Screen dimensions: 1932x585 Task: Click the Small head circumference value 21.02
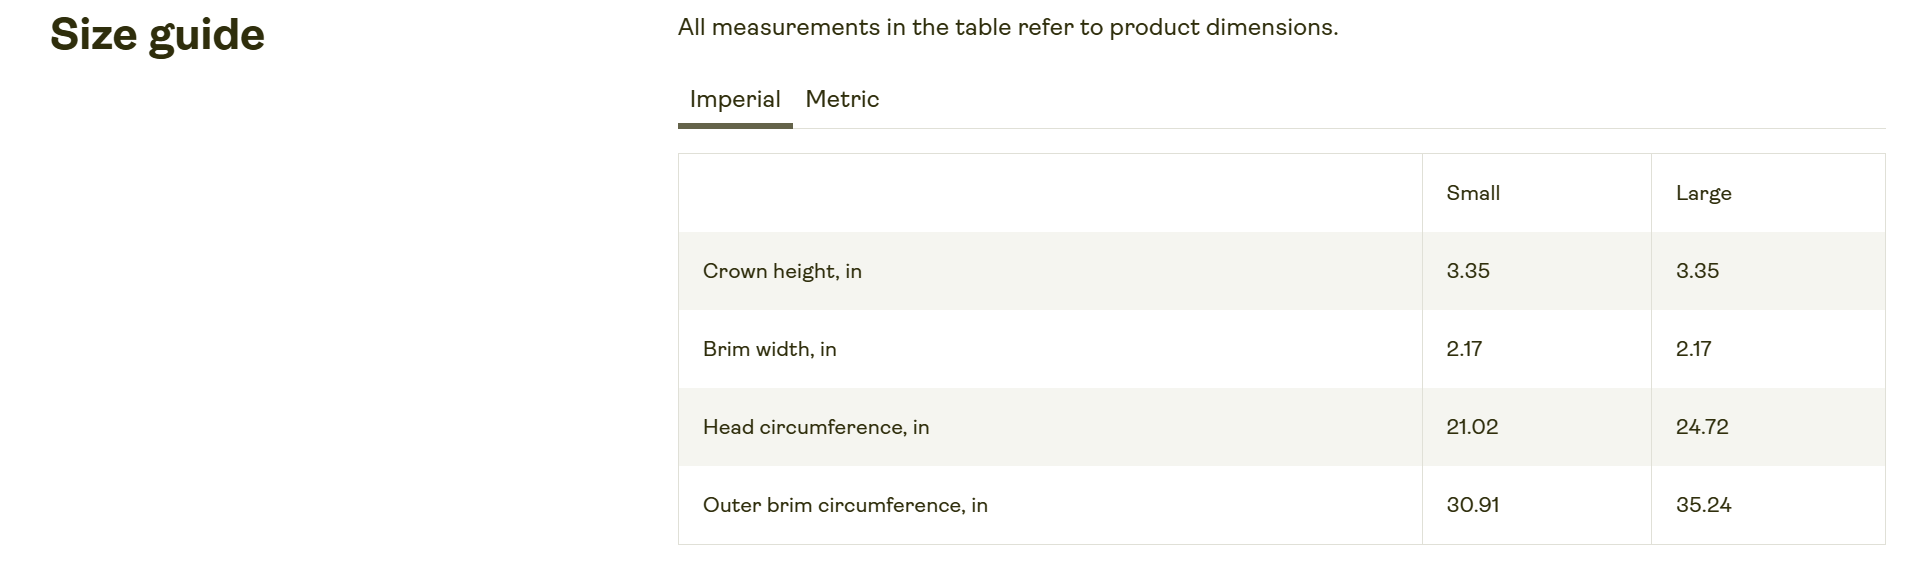tap(1472, 427)
